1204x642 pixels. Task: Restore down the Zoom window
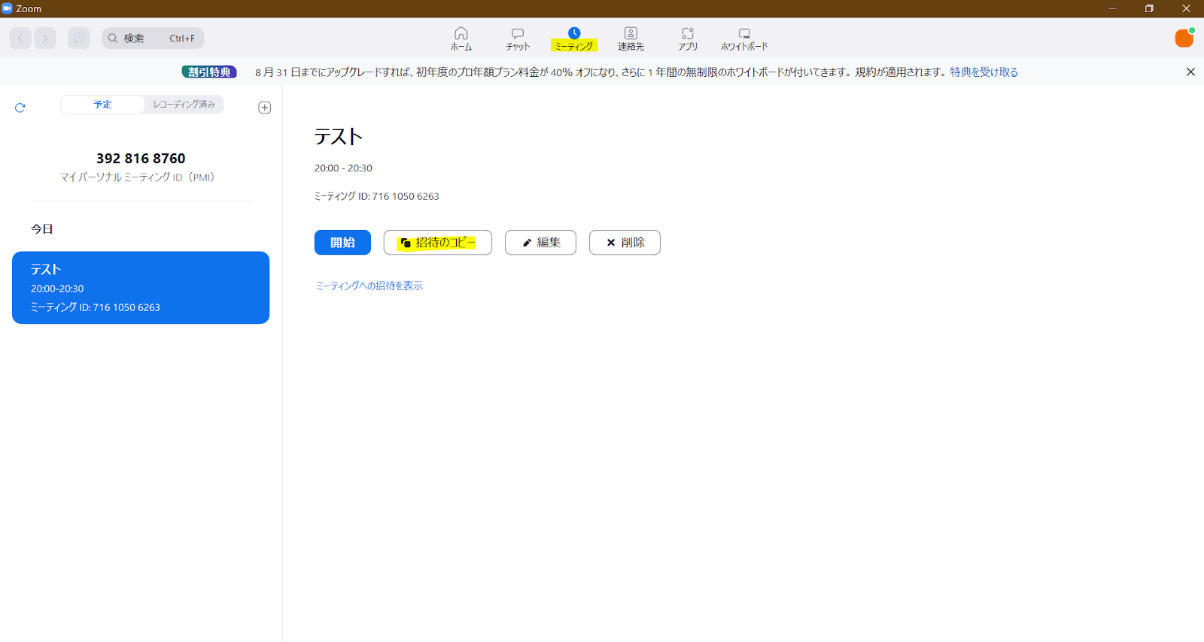tap(1149, 8)
